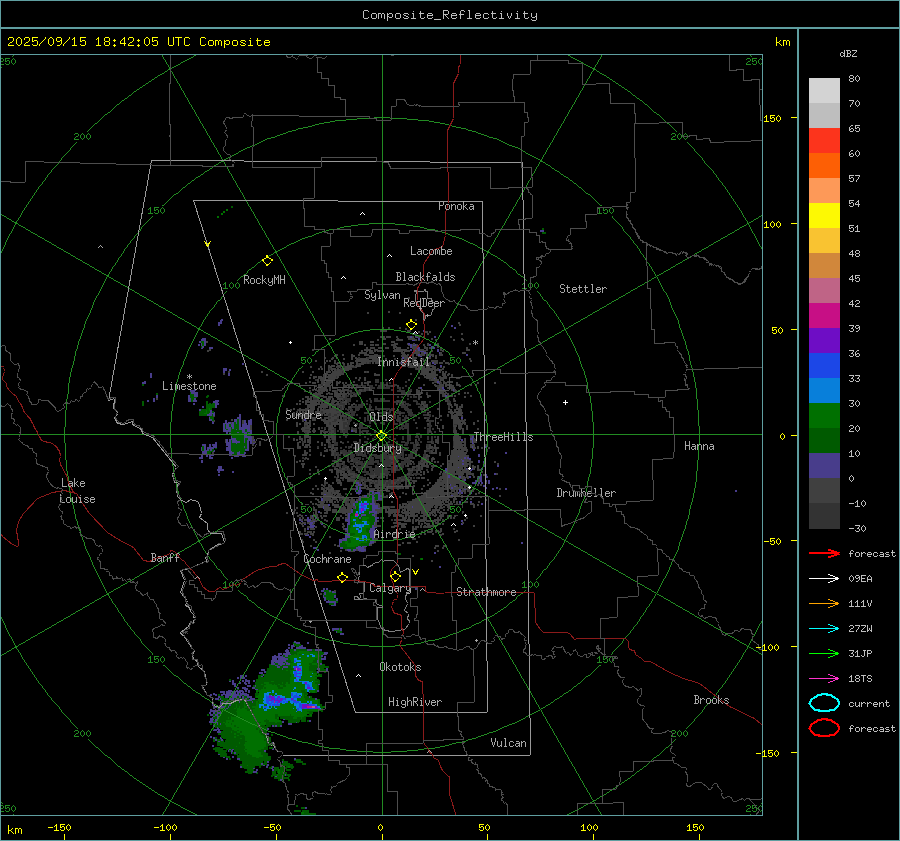The height and width of the screenshot is (841, 900).
Task: Click the Okotoks city label
Action: [400, 667]
